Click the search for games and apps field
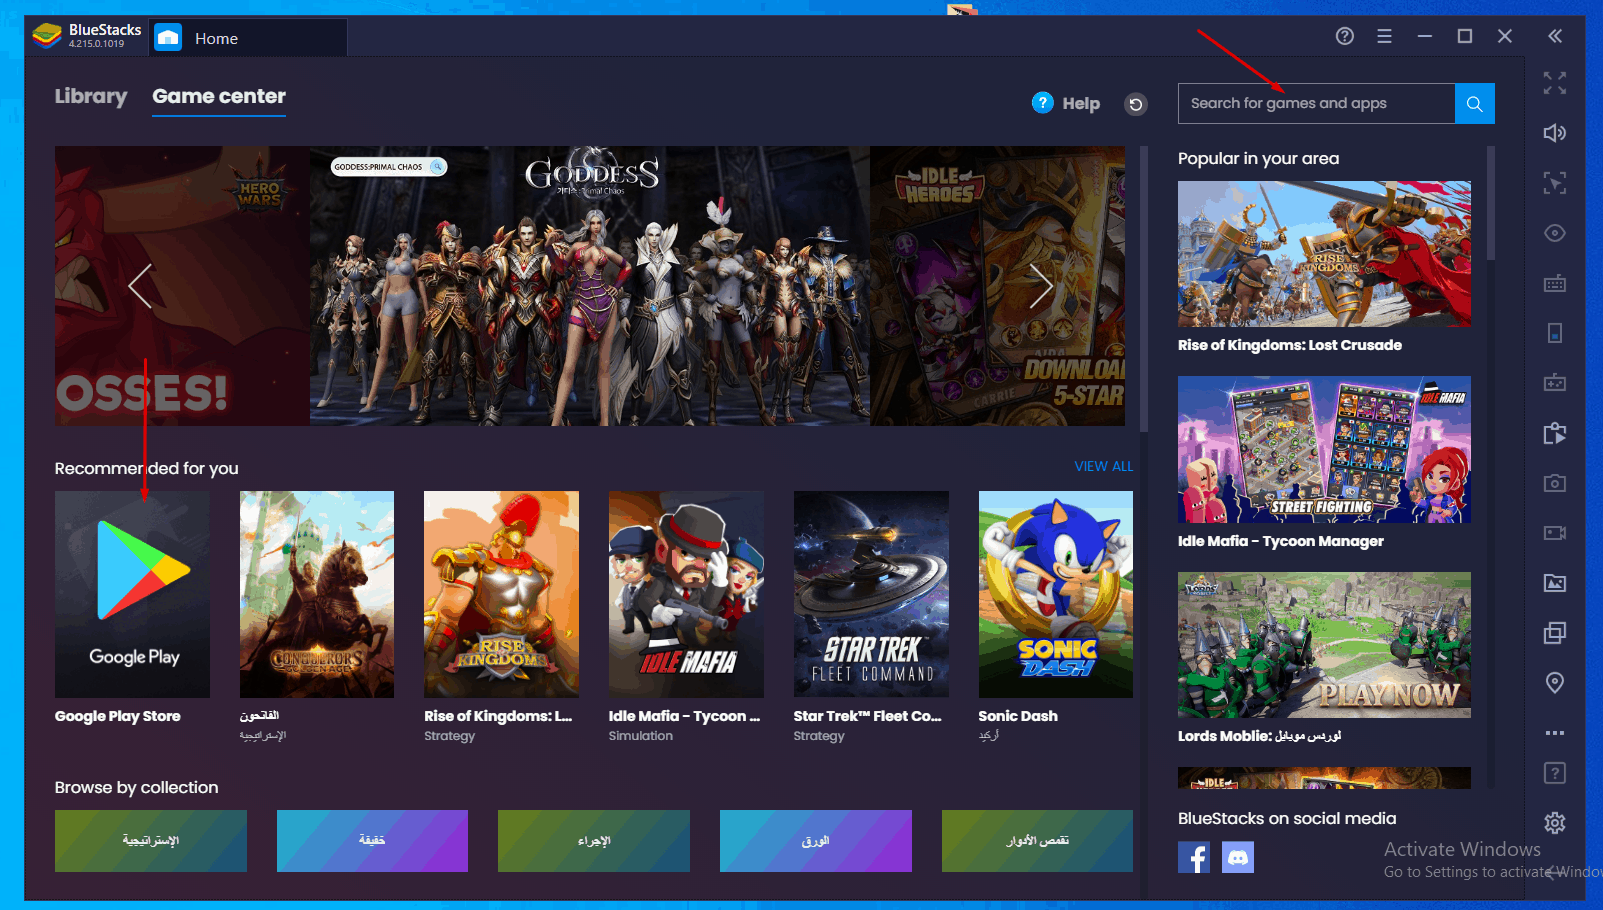 pyautogui.click(x=1316, y=104)
